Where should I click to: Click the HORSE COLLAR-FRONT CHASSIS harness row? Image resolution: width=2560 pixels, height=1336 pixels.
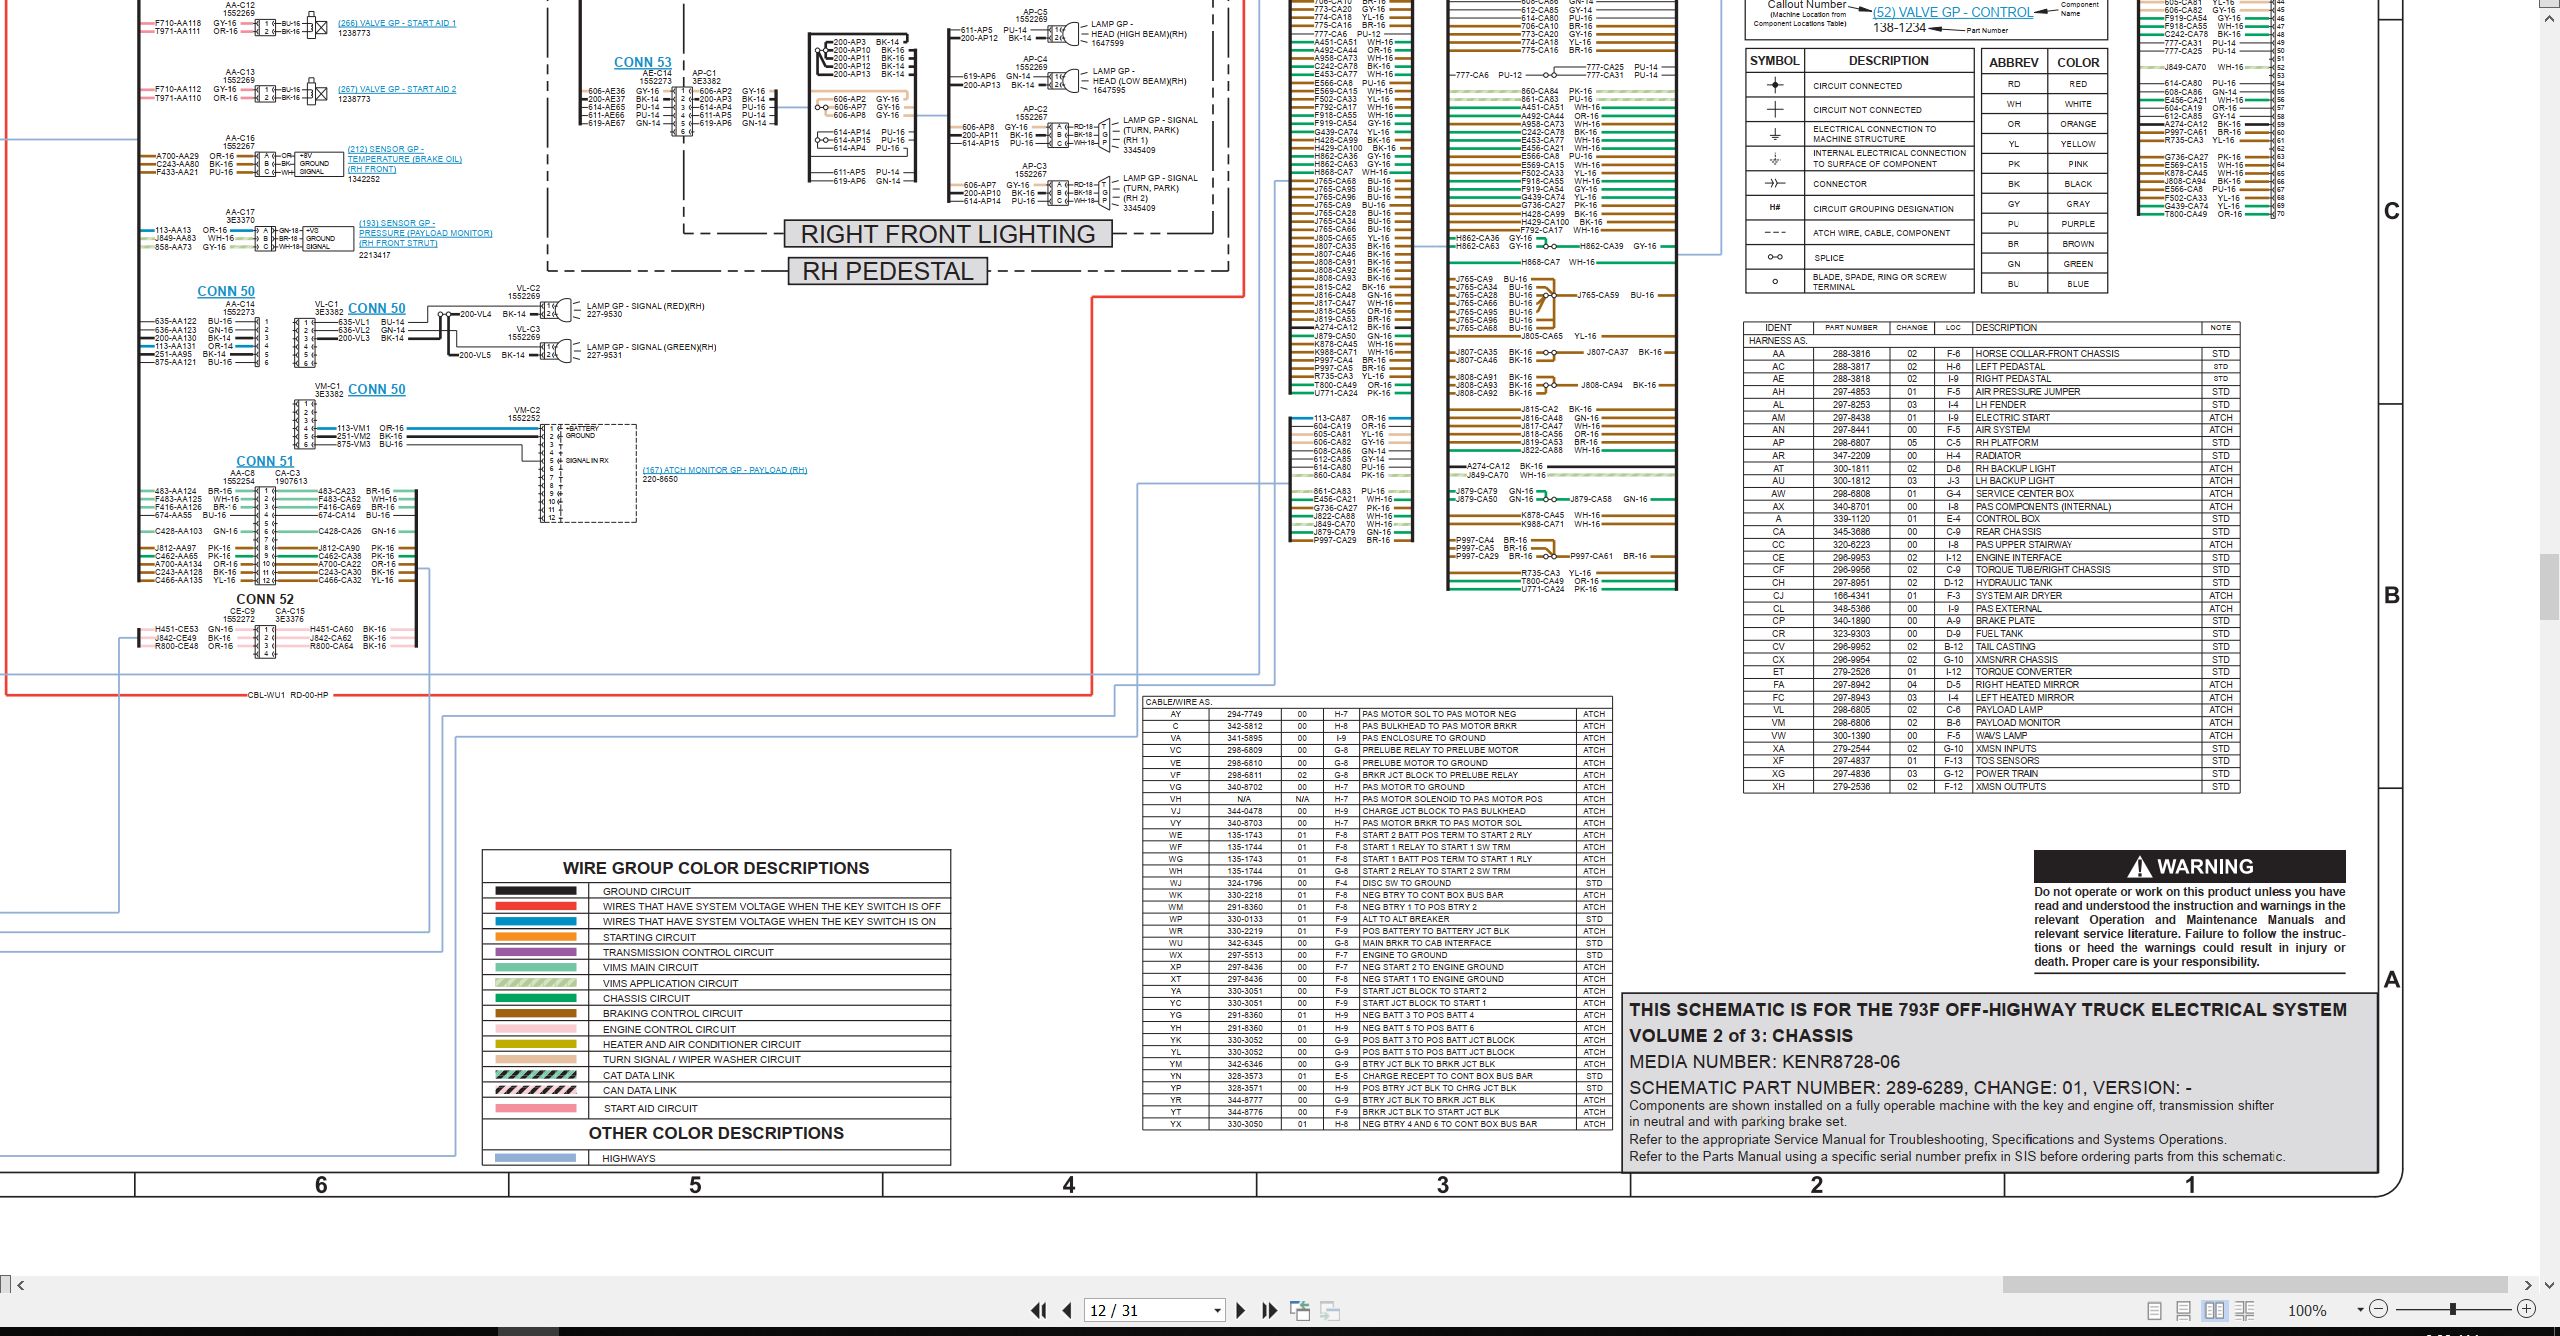point(1991,354)
